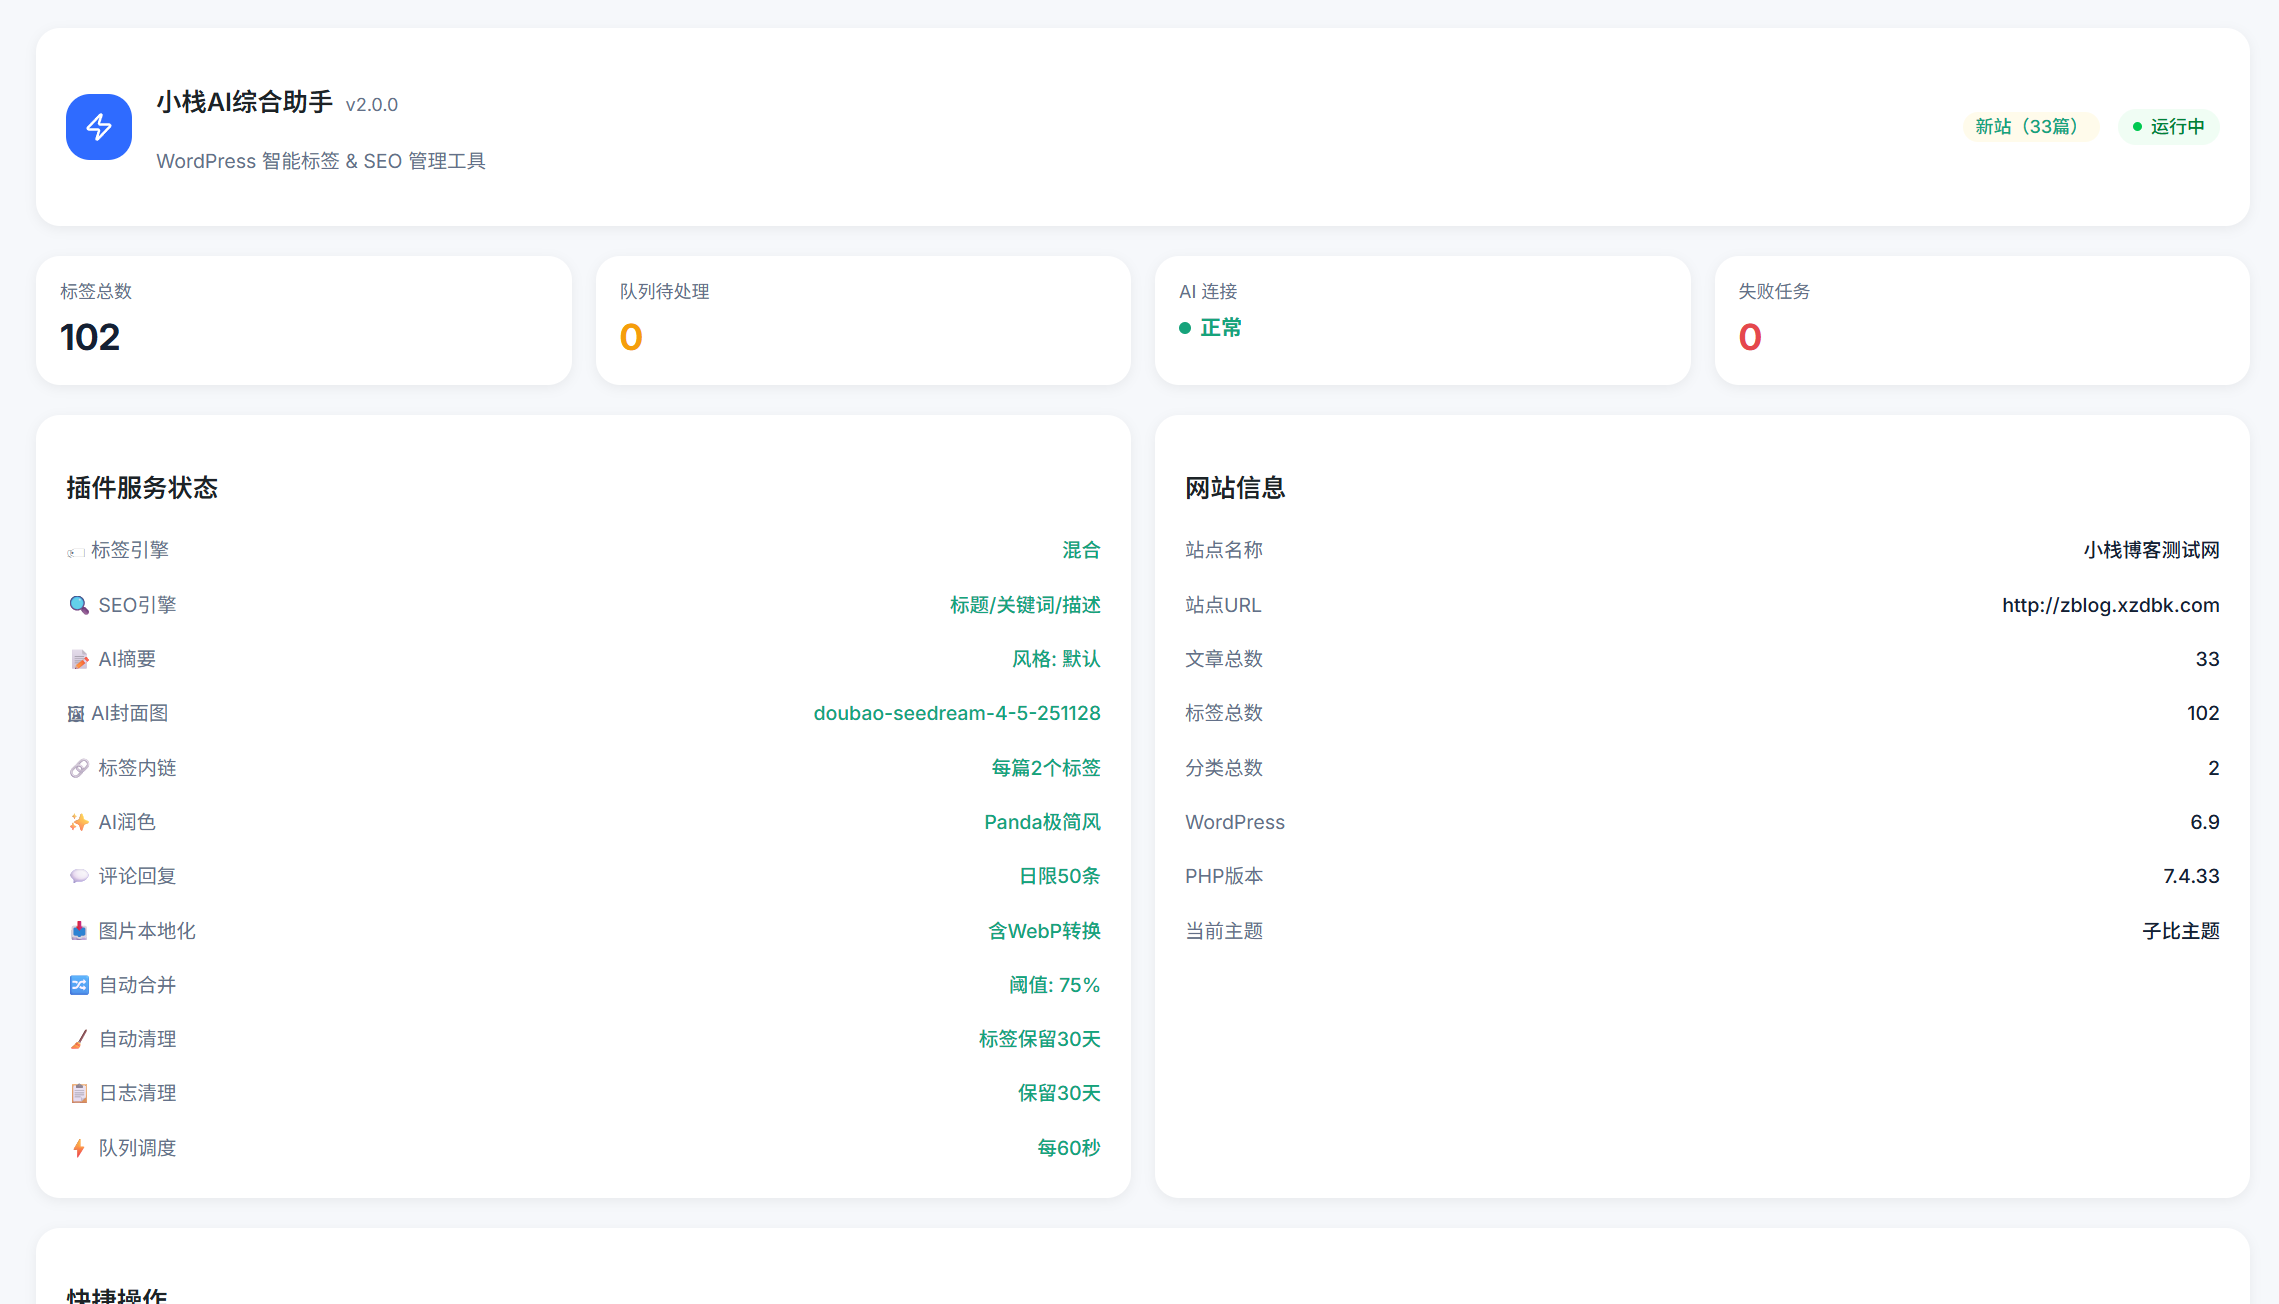The height and width of the screenshot is (1304, 2279).
Task: Click the 标题/关键词/描述 value
Action: tap(1025, 605)
